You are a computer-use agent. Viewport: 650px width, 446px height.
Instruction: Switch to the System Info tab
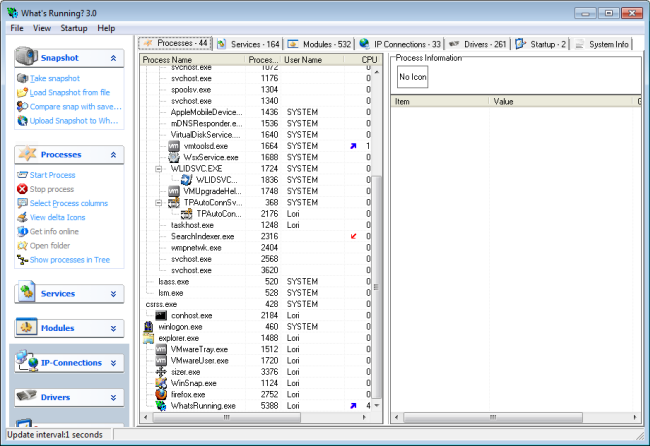pyautogui.click(x=602, y=44)
